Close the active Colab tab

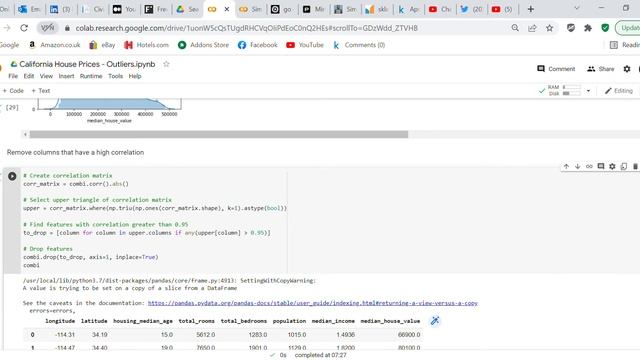227,9
